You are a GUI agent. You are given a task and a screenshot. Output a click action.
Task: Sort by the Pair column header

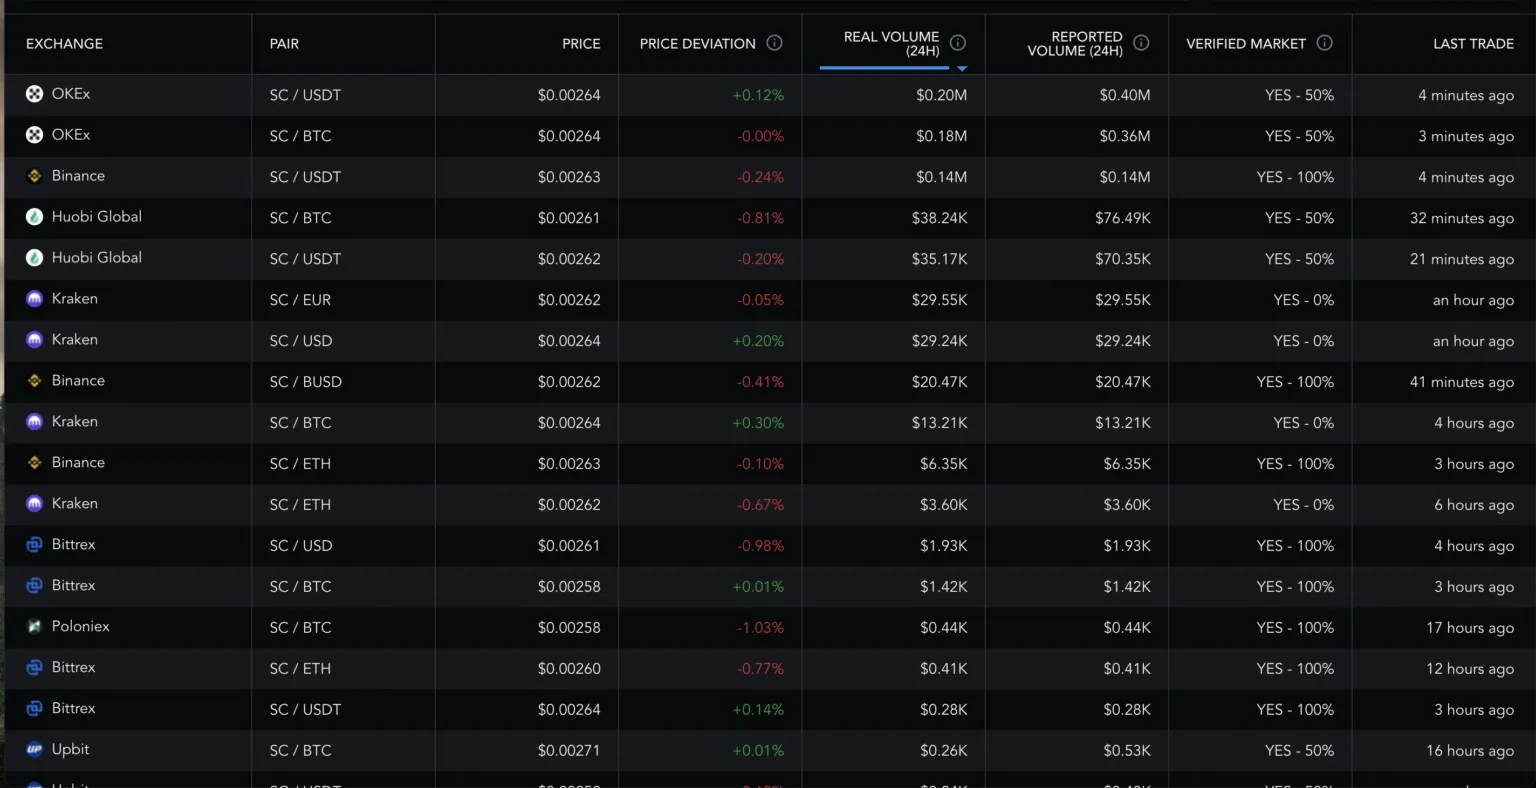(284, 44)
